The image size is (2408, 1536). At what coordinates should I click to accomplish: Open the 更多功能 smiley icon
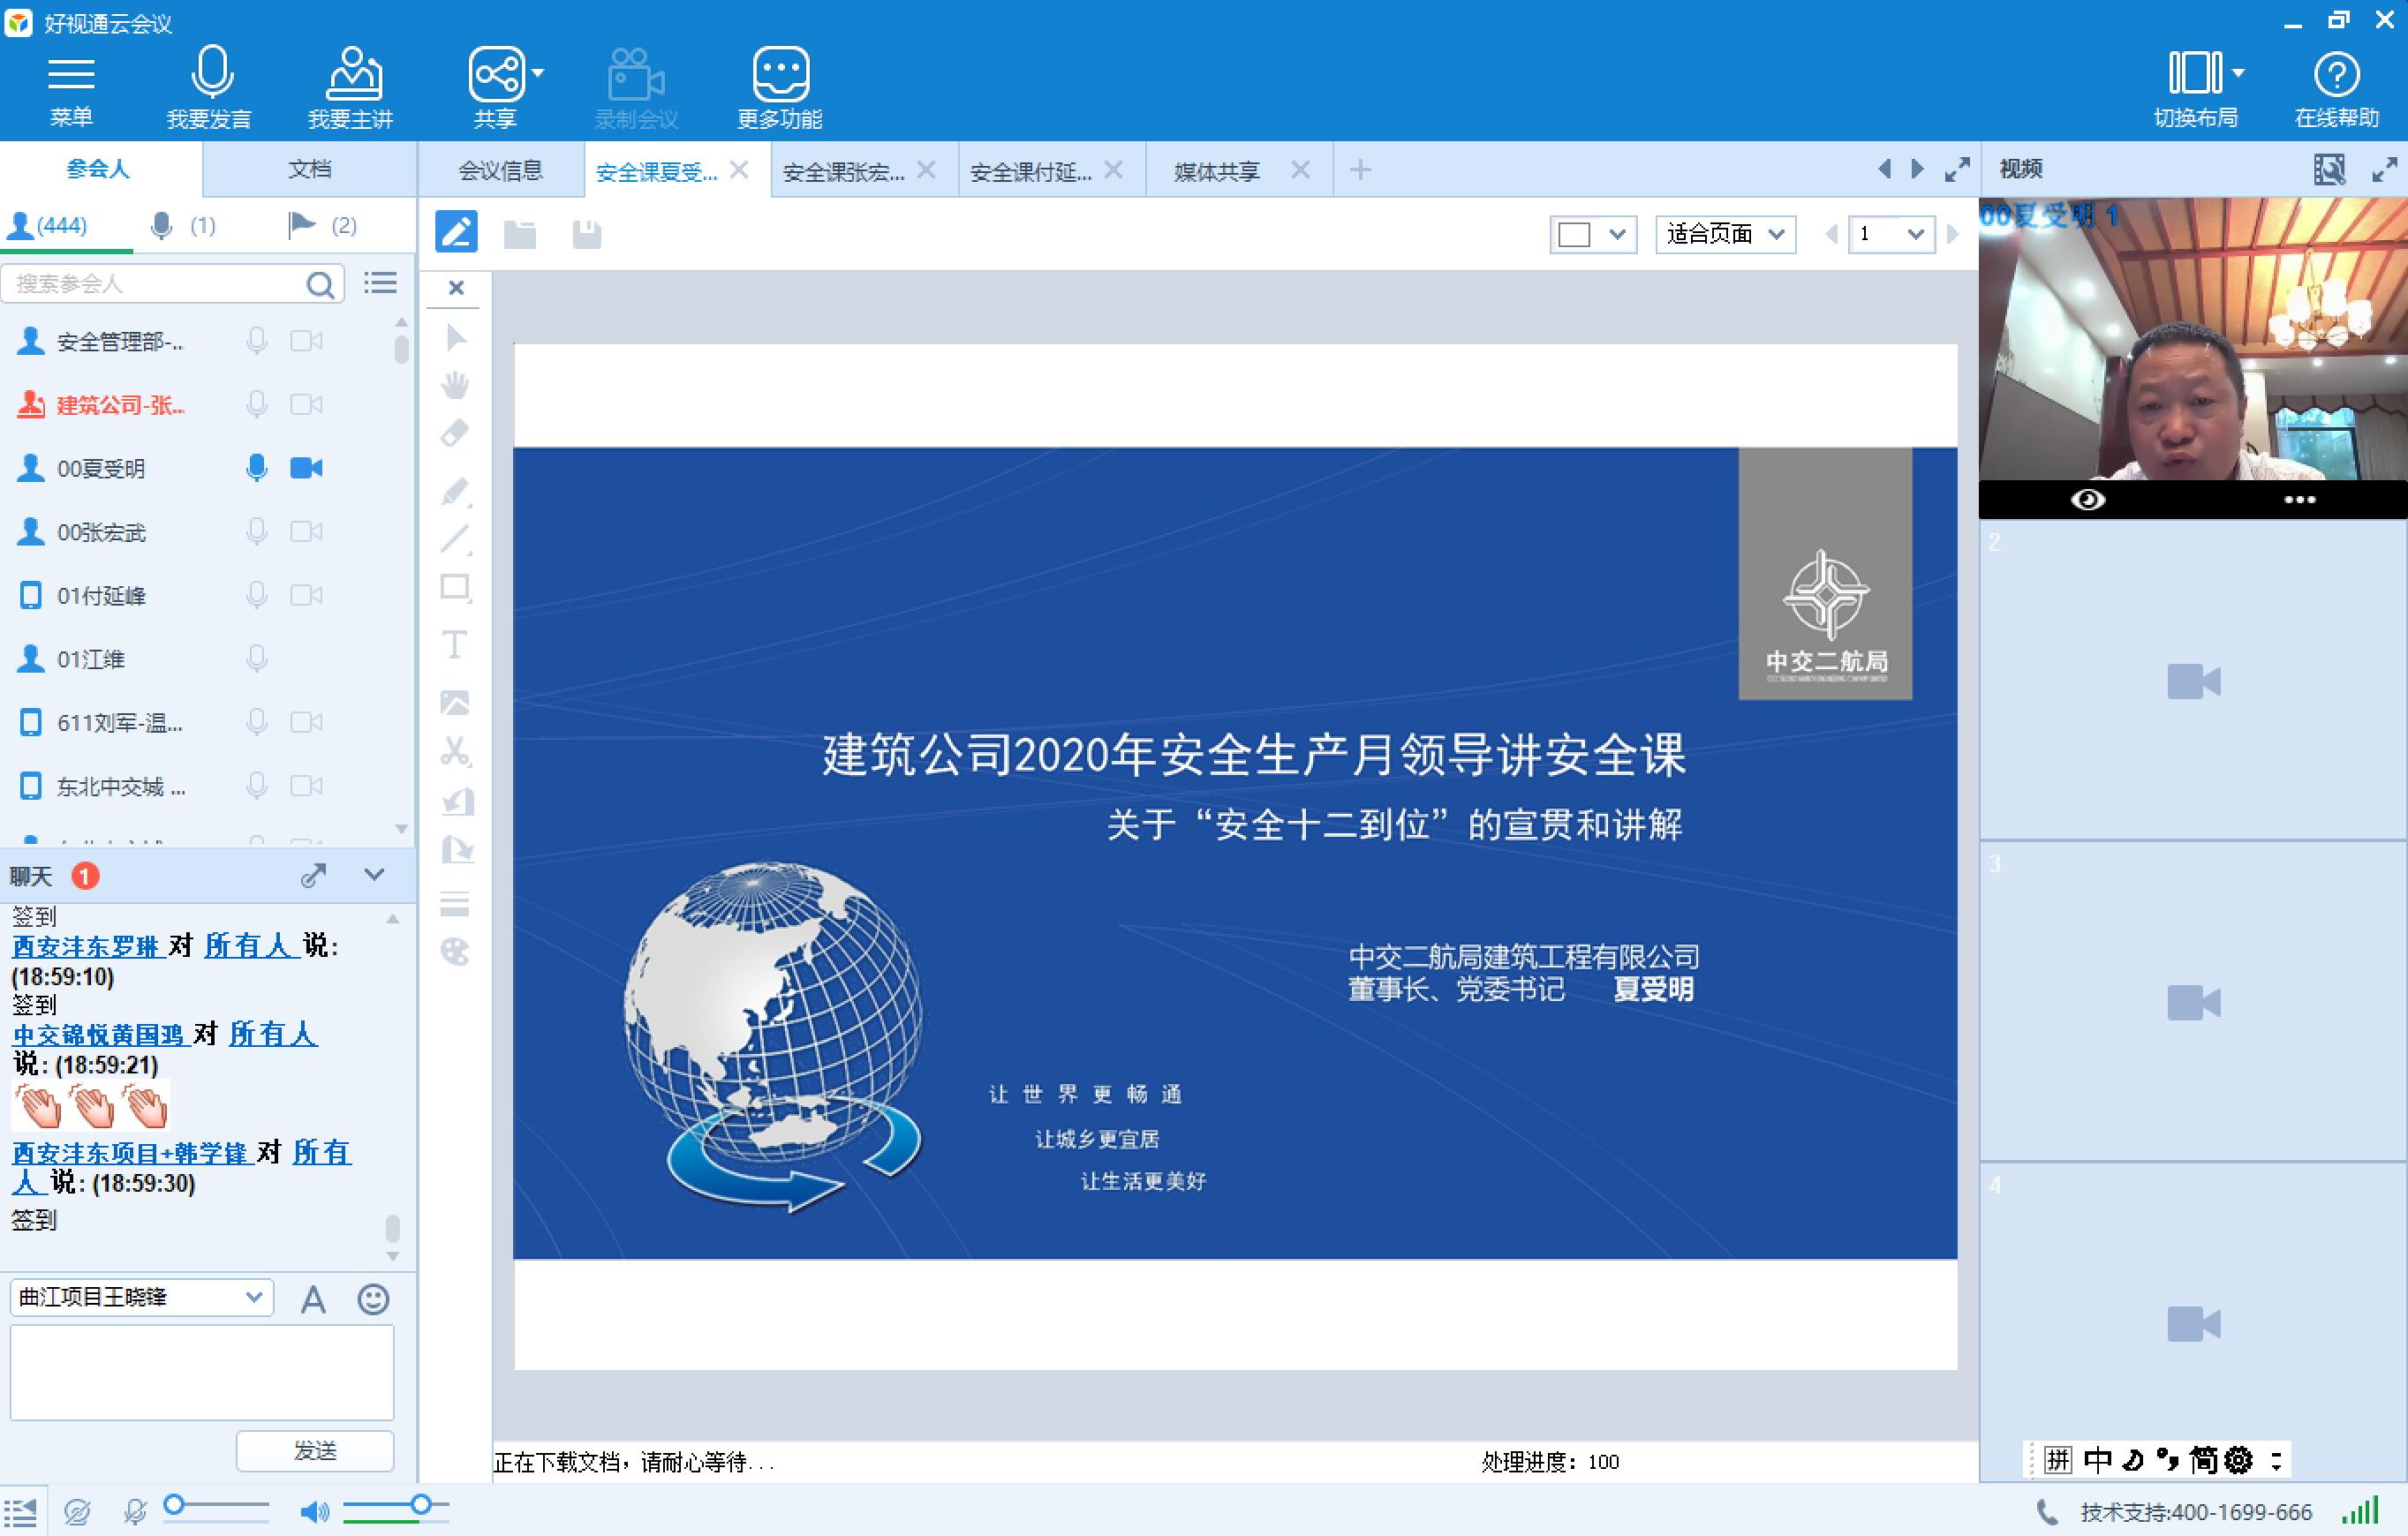click(x=780, y=74)
